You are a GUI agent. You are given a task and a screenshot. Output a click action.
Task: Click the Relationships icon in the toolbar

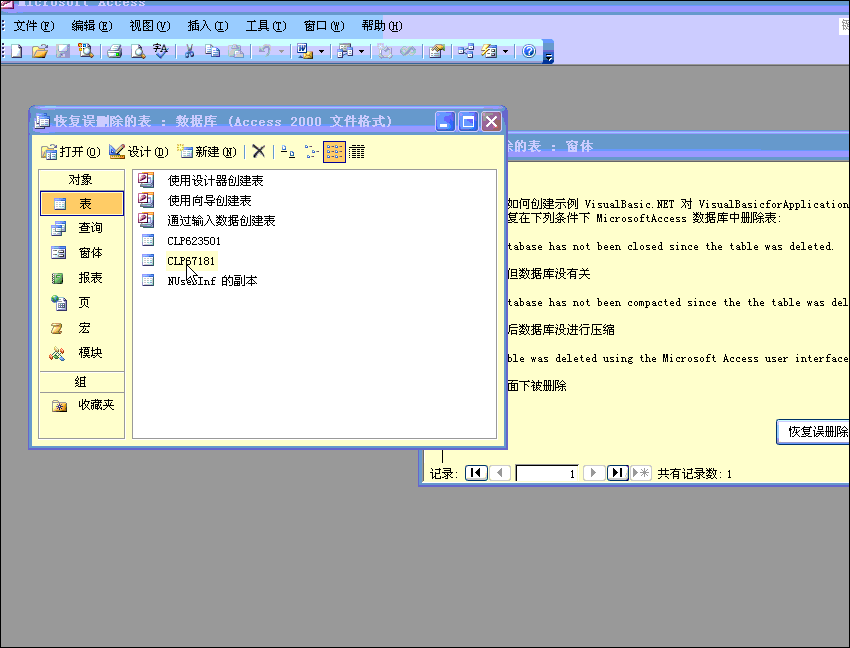(x=466, y=52)
